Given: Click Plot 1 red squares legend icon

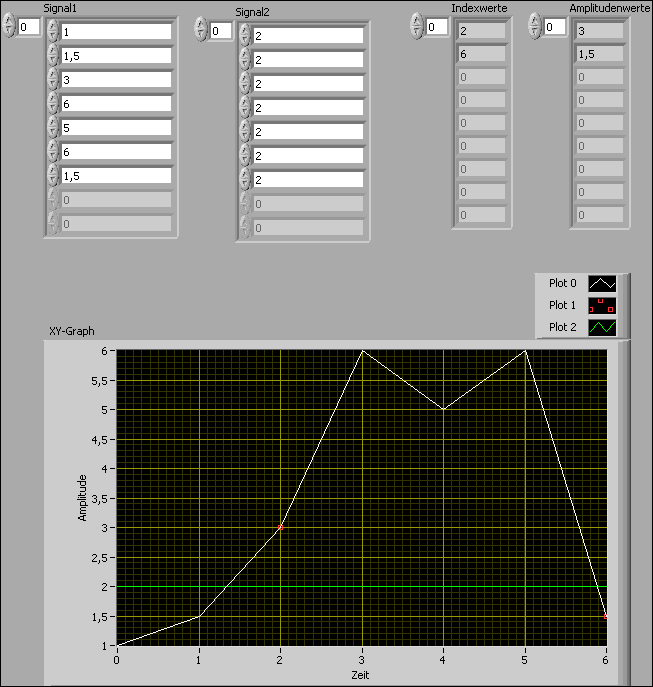Looking at the screenshot, I should [x=602, y=305].
